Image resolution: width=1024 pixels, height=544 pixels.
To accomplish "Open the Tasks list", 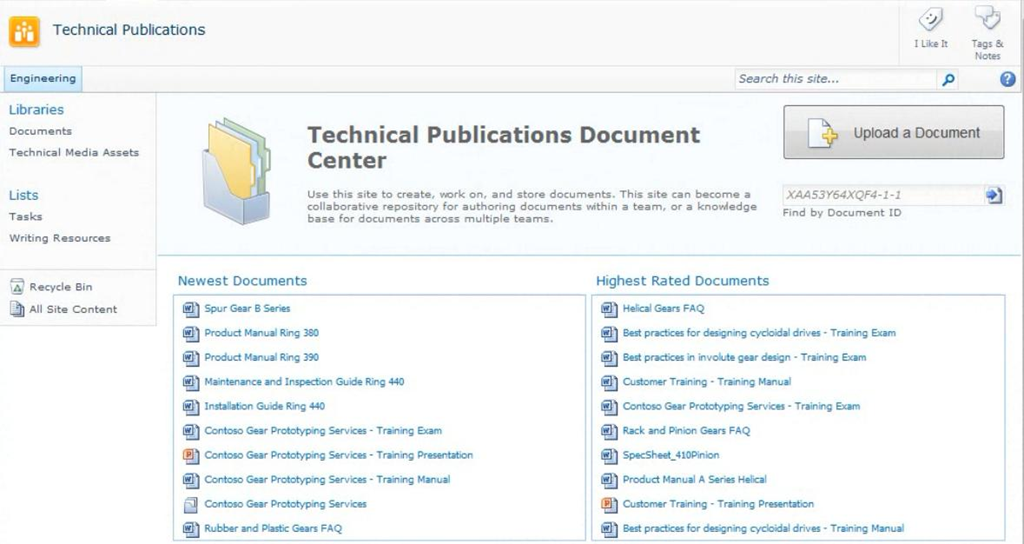I will click(x=25, y=216).
